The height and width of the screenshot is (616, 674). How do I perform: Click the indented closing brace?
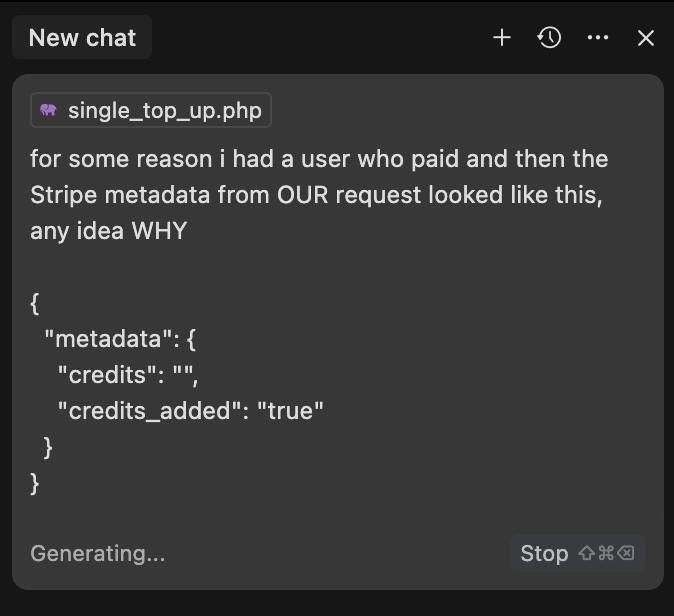click(x=48, y=447)
